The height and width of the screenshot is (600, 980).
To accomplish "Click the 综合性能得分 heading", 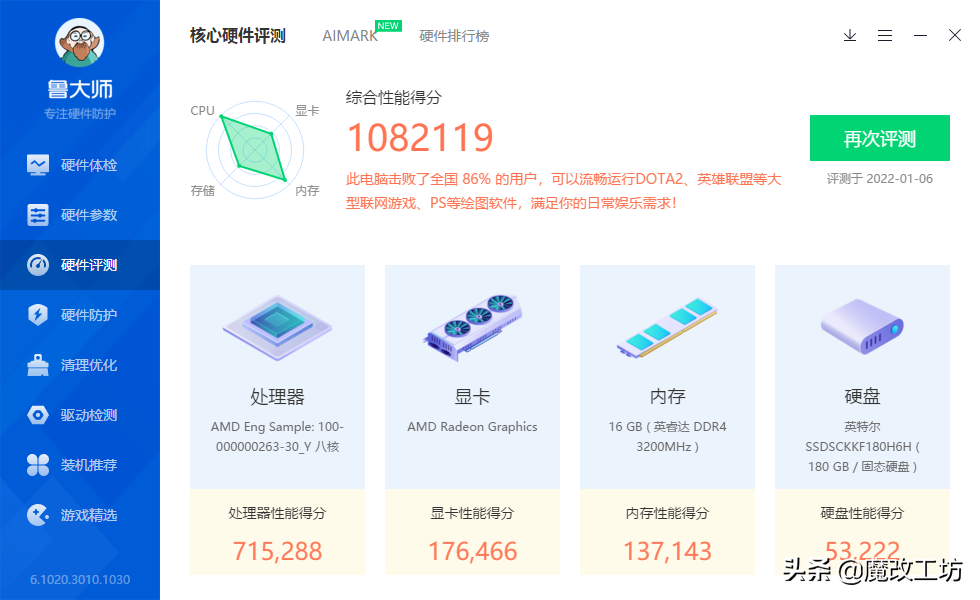I will pyautogui.click(x=394, y=98).
